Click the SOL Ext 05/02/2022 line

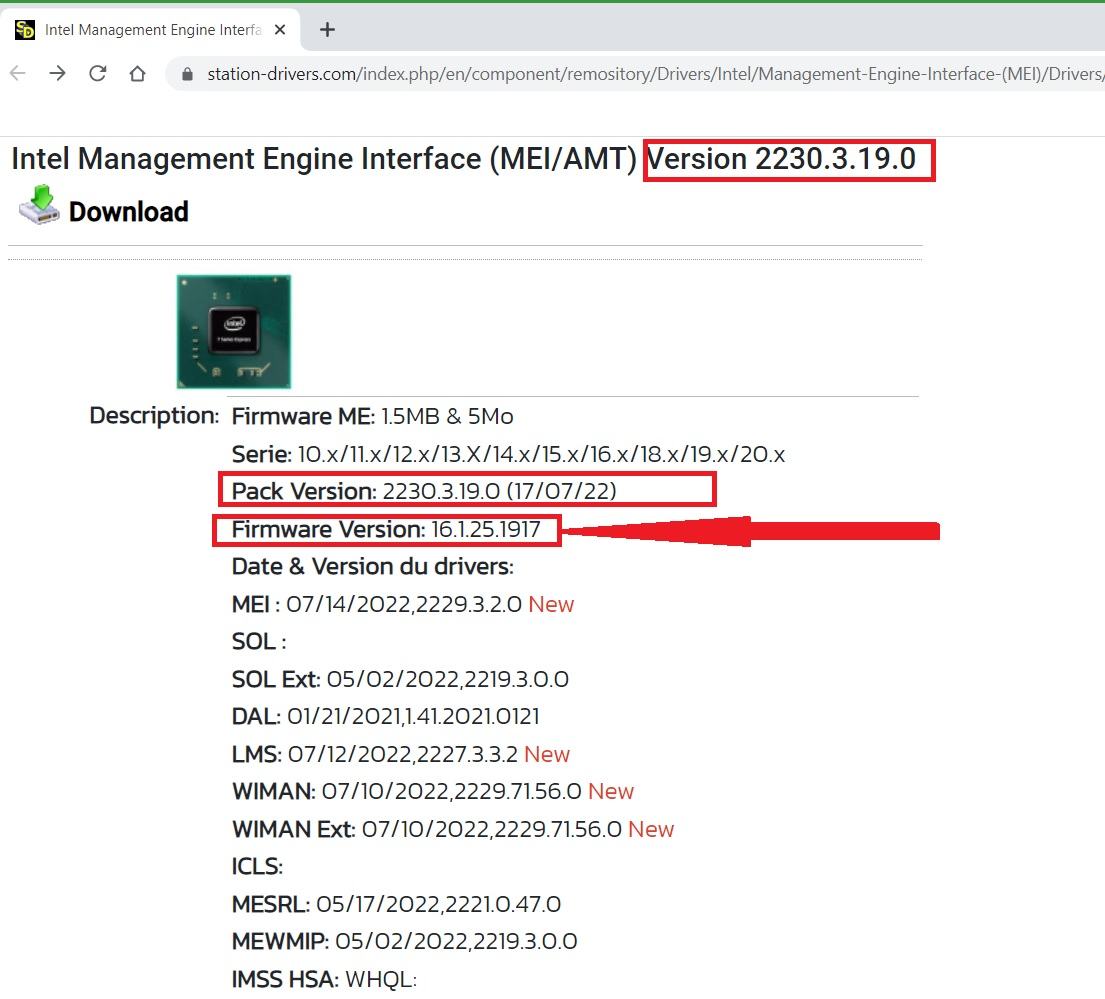click(x=400, y=679)
